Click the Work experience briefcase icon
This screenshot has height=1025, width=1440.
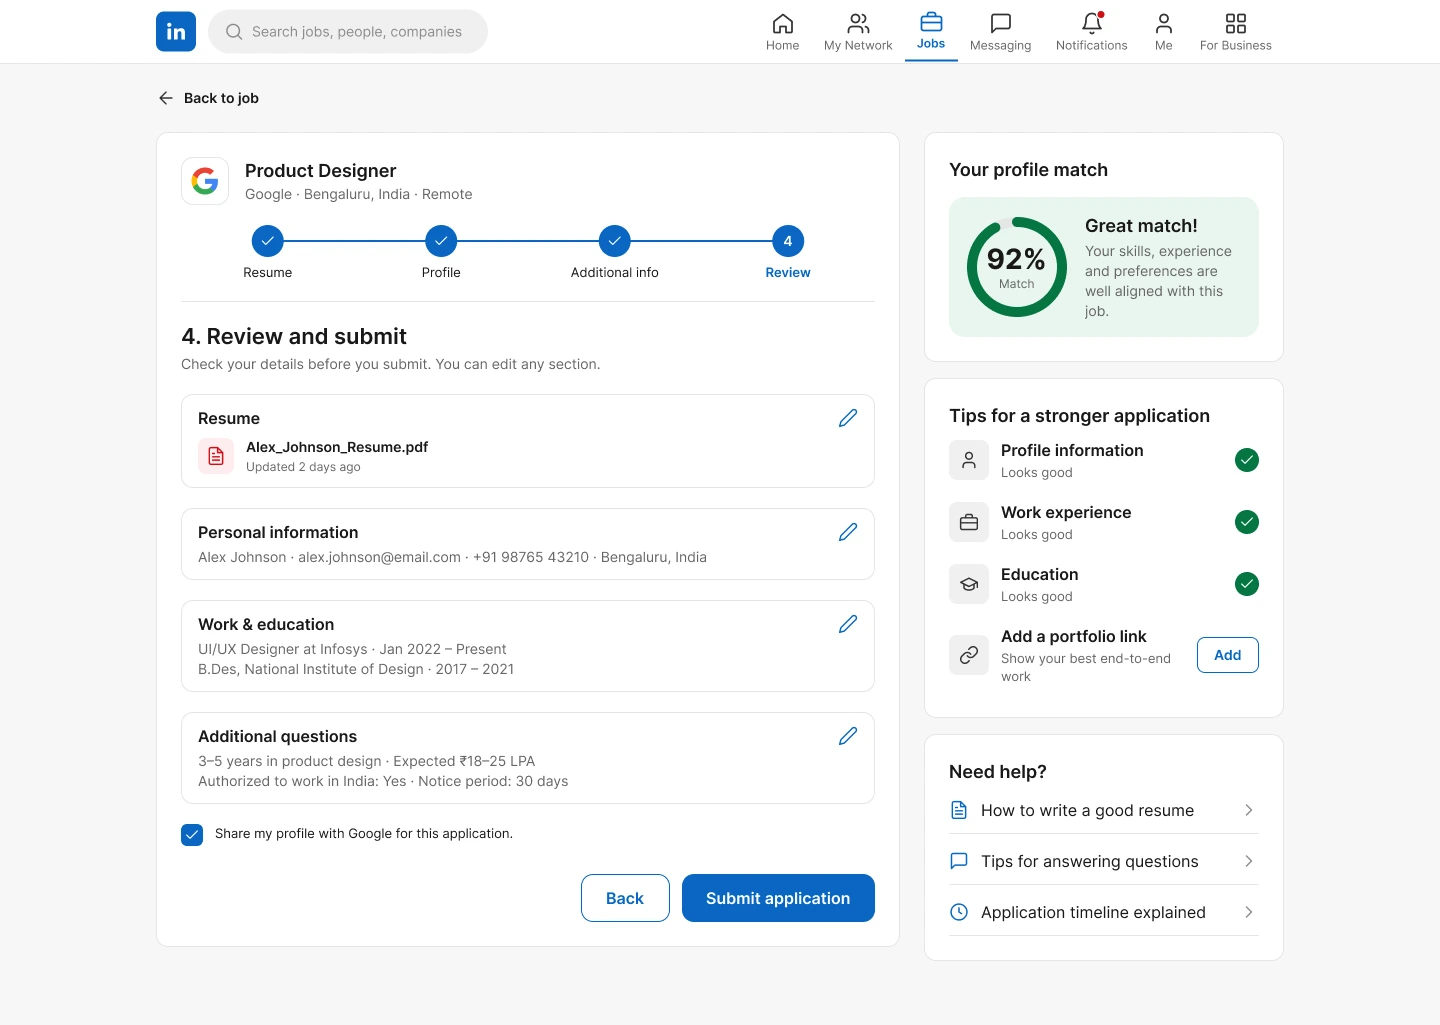[969, 522]
